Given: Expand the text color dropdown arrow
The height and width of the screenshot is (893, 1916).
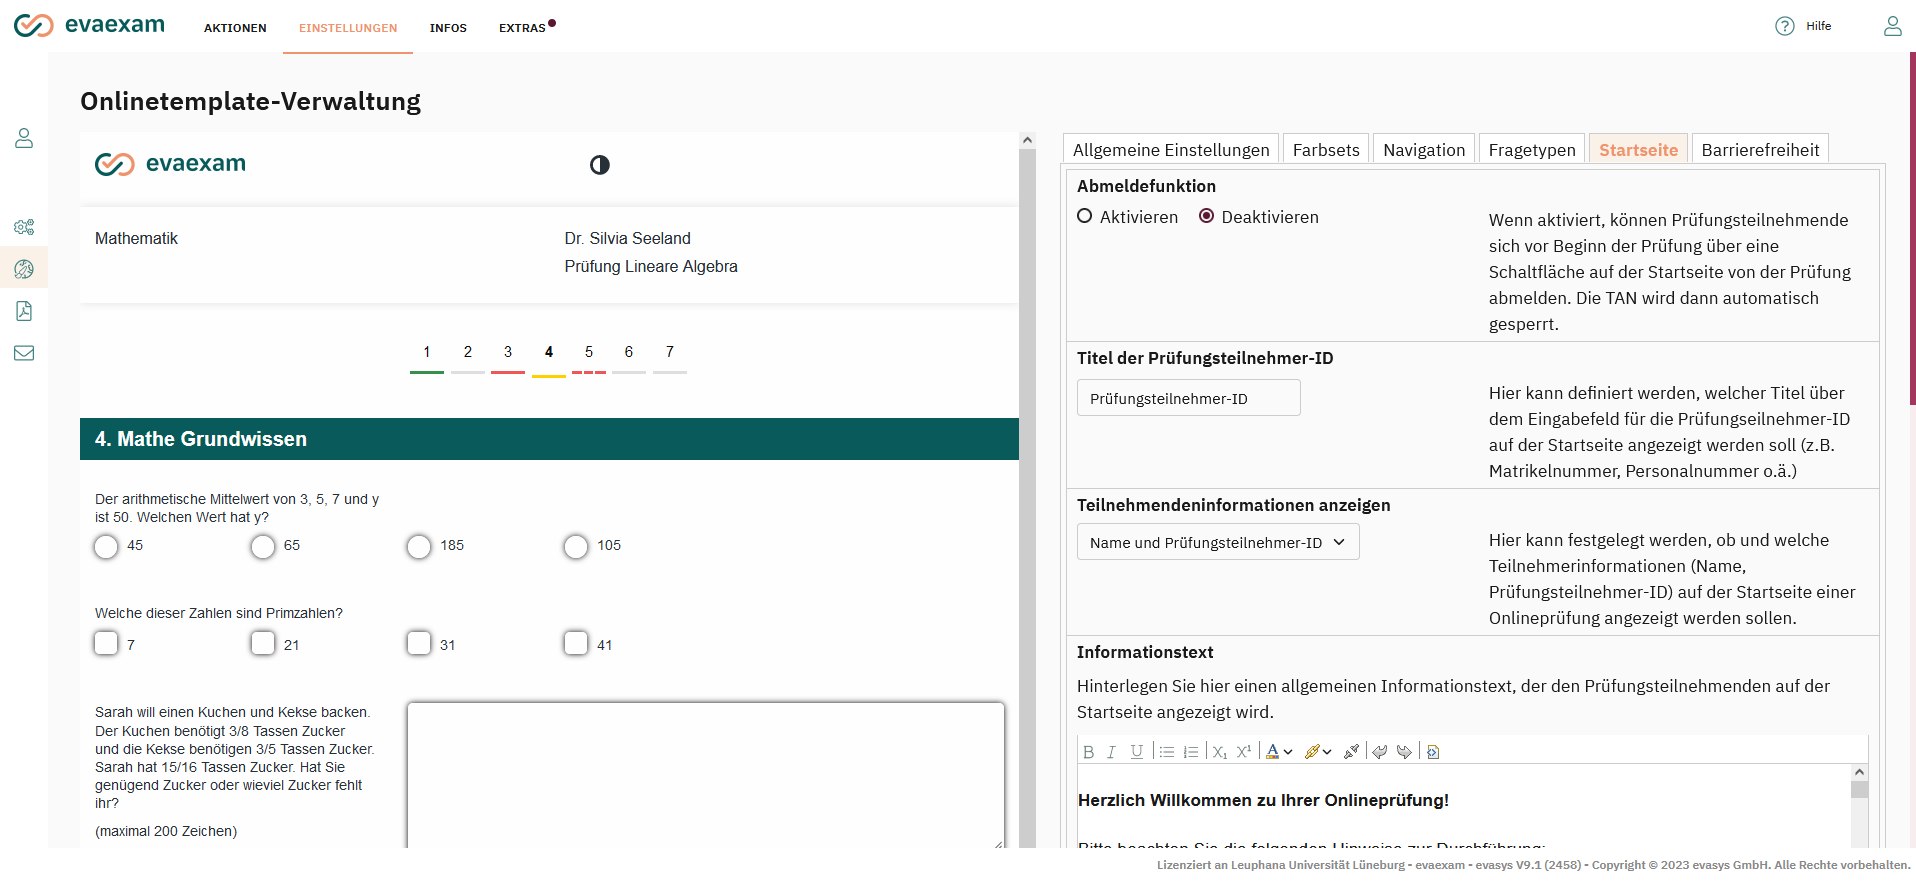Looking at the screenshot, I should coord(1288,752).
